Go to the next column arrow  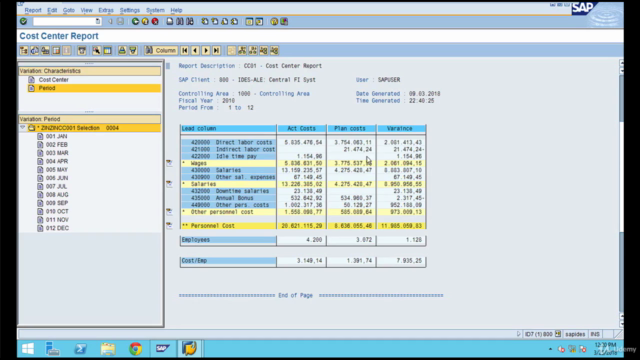tap(206, 50)
